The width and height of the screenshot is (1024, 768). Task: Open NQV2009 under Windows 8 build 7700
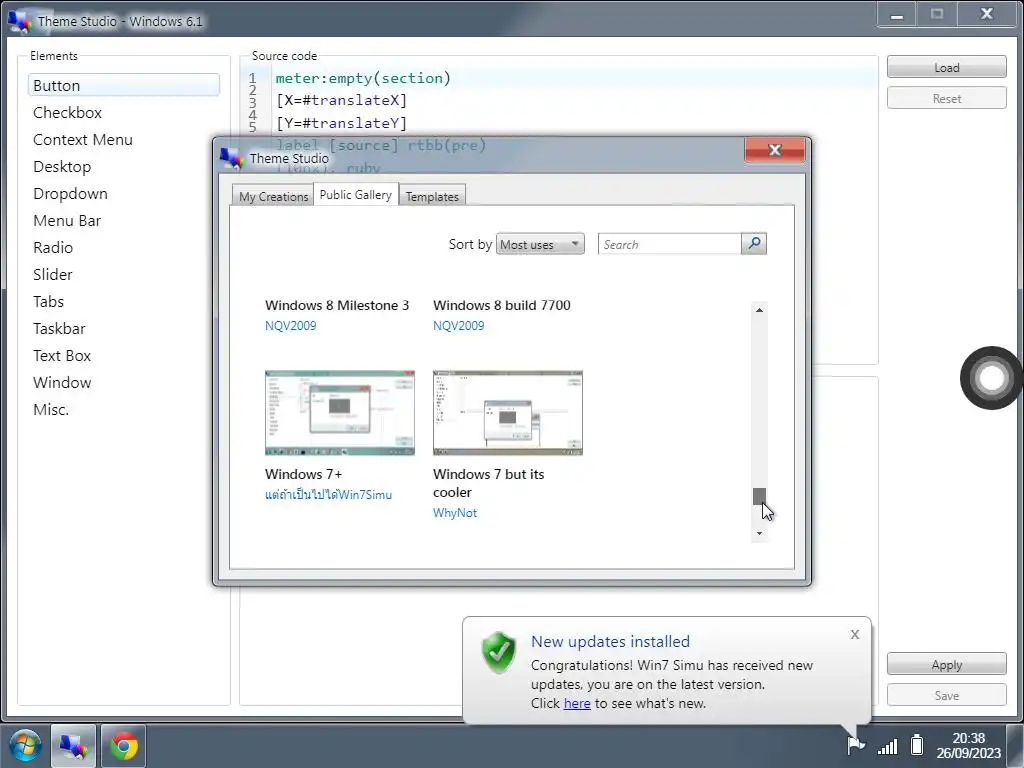pyautogui.click(x=458, y=326)
